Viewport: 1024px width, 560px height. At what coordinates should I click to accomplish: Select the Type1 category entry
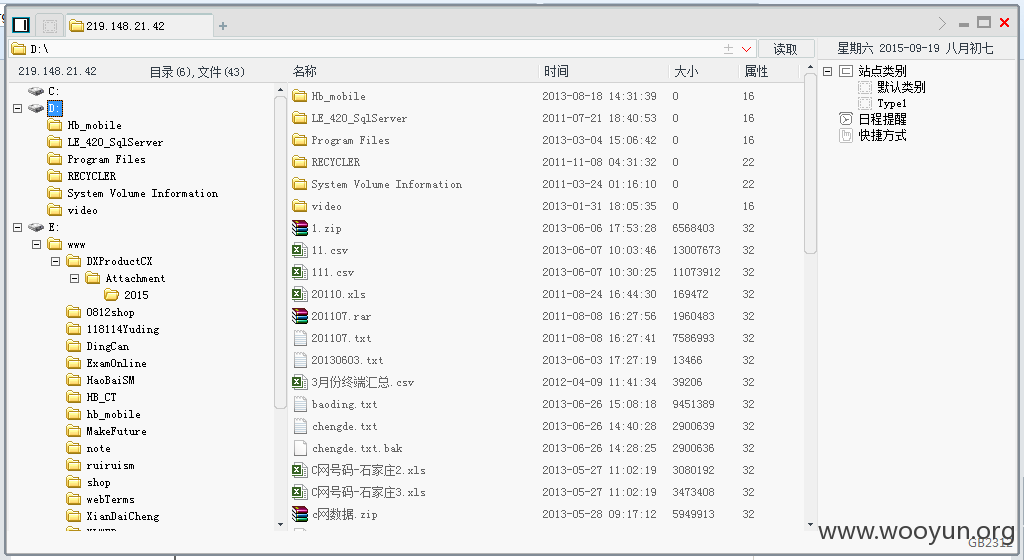891,104
